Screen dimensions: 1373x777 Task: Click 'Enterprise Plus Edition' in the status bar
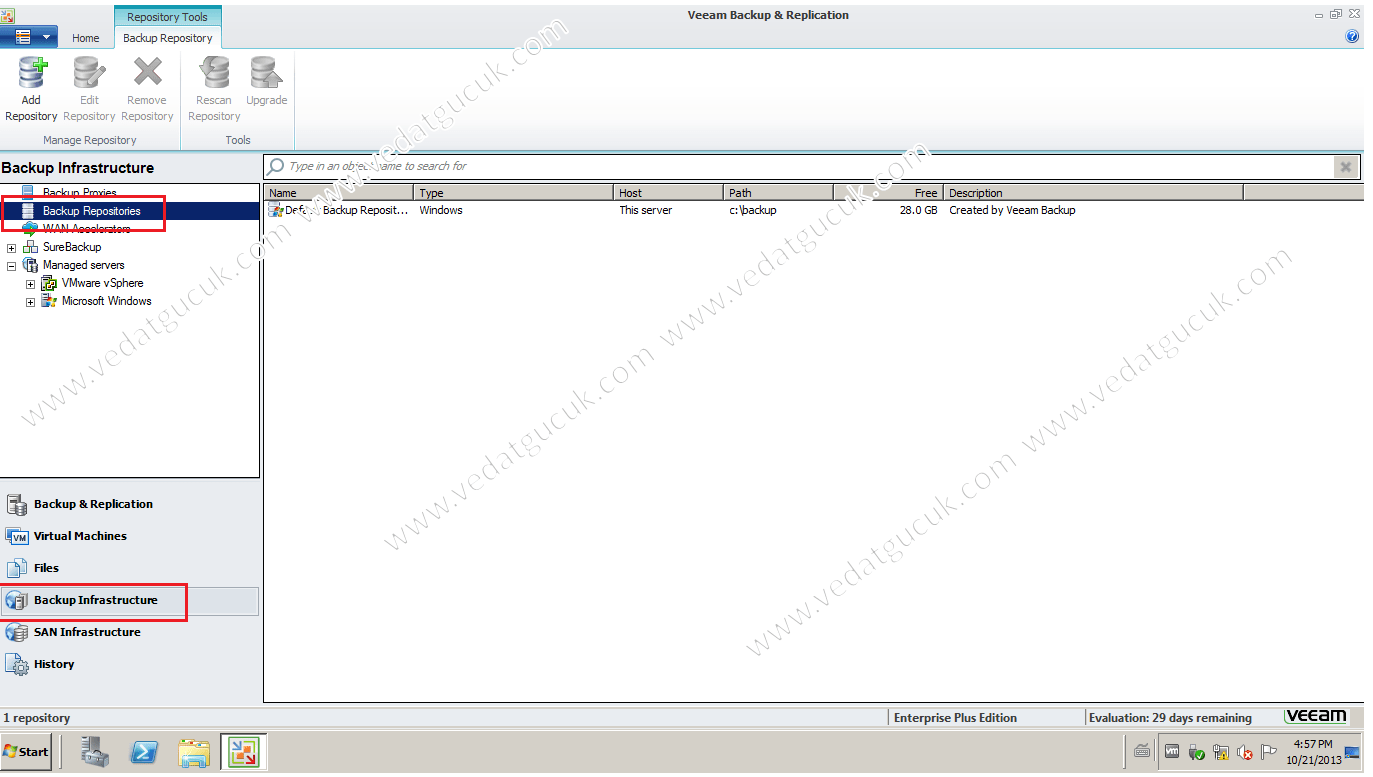pyautogui.click(x=955, y=718)
